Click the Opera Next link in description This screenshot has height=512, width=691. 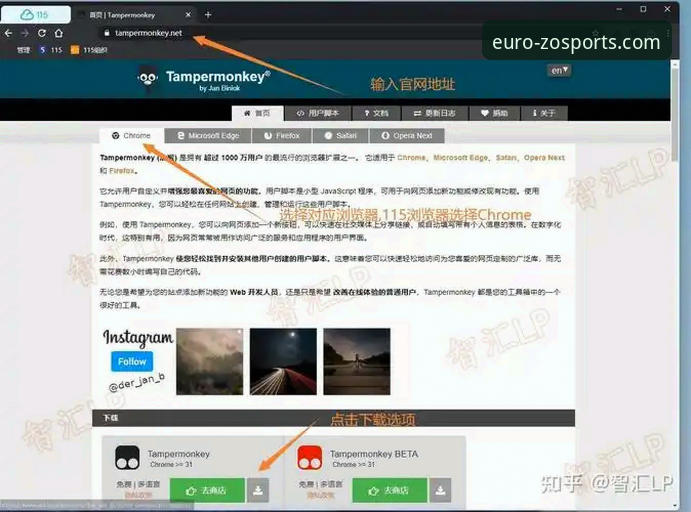(x=544, y=158)
